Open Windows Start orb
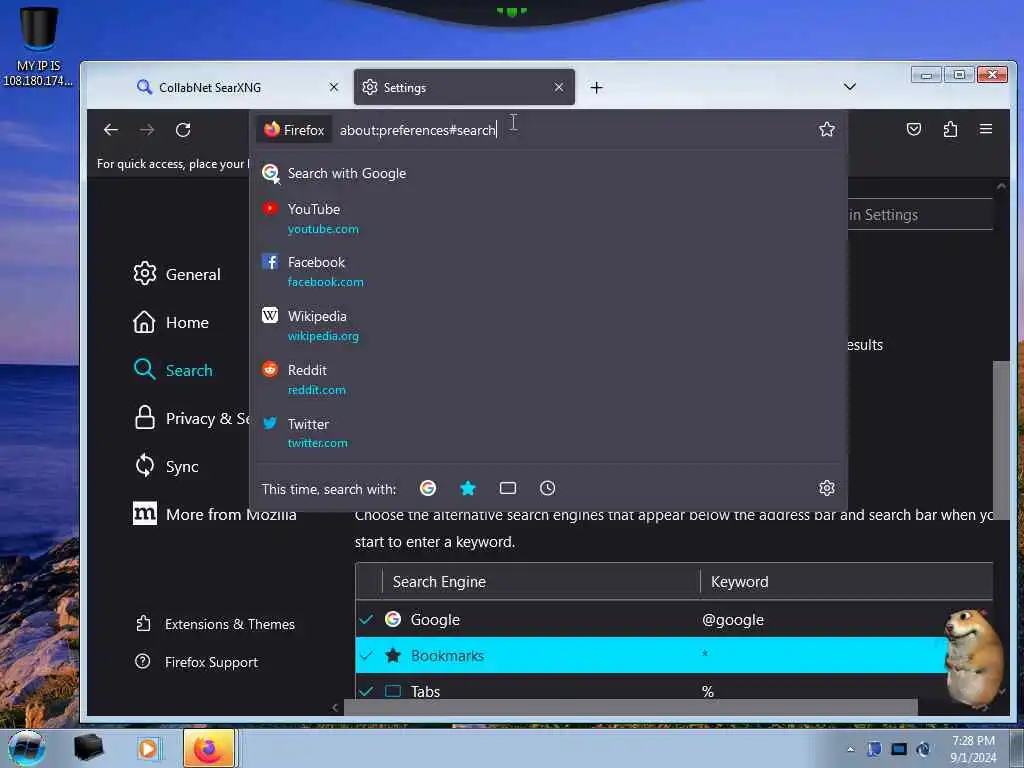Screen dimensions: 1024x768 [x=26, y=748]
